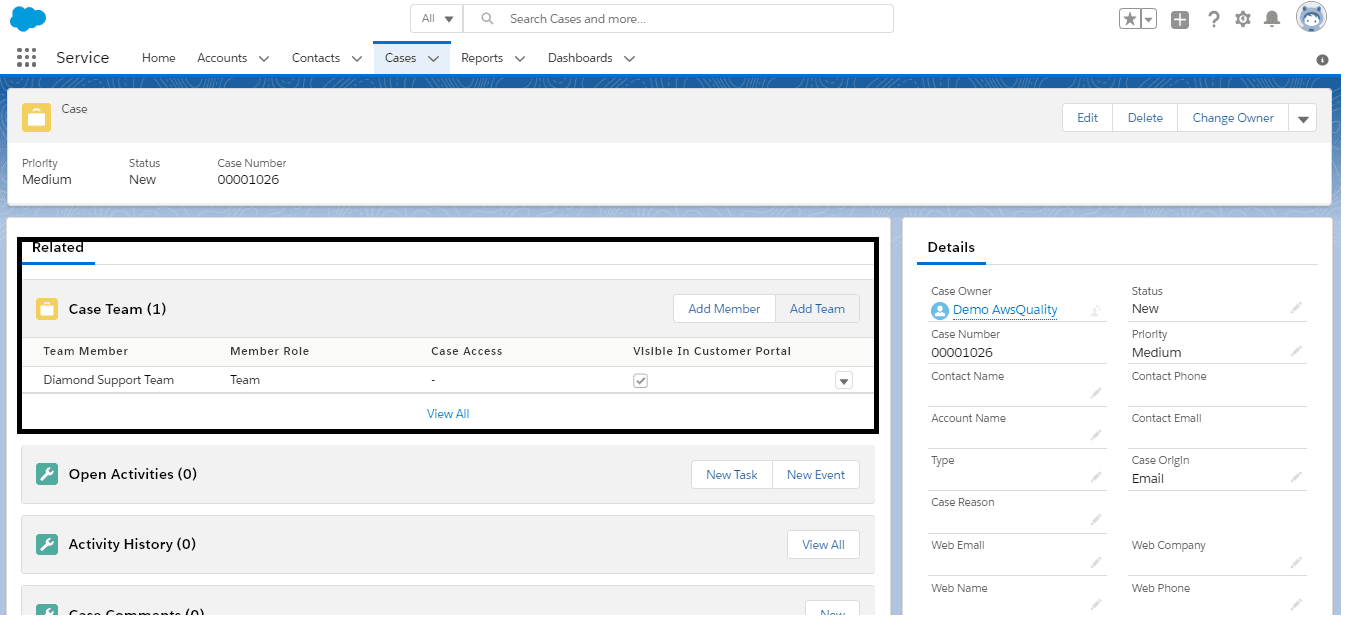This screenshot has width=1368, height=625.
Task: Expand the Accounts nav dropdown chevron
Action: point(264,59)
